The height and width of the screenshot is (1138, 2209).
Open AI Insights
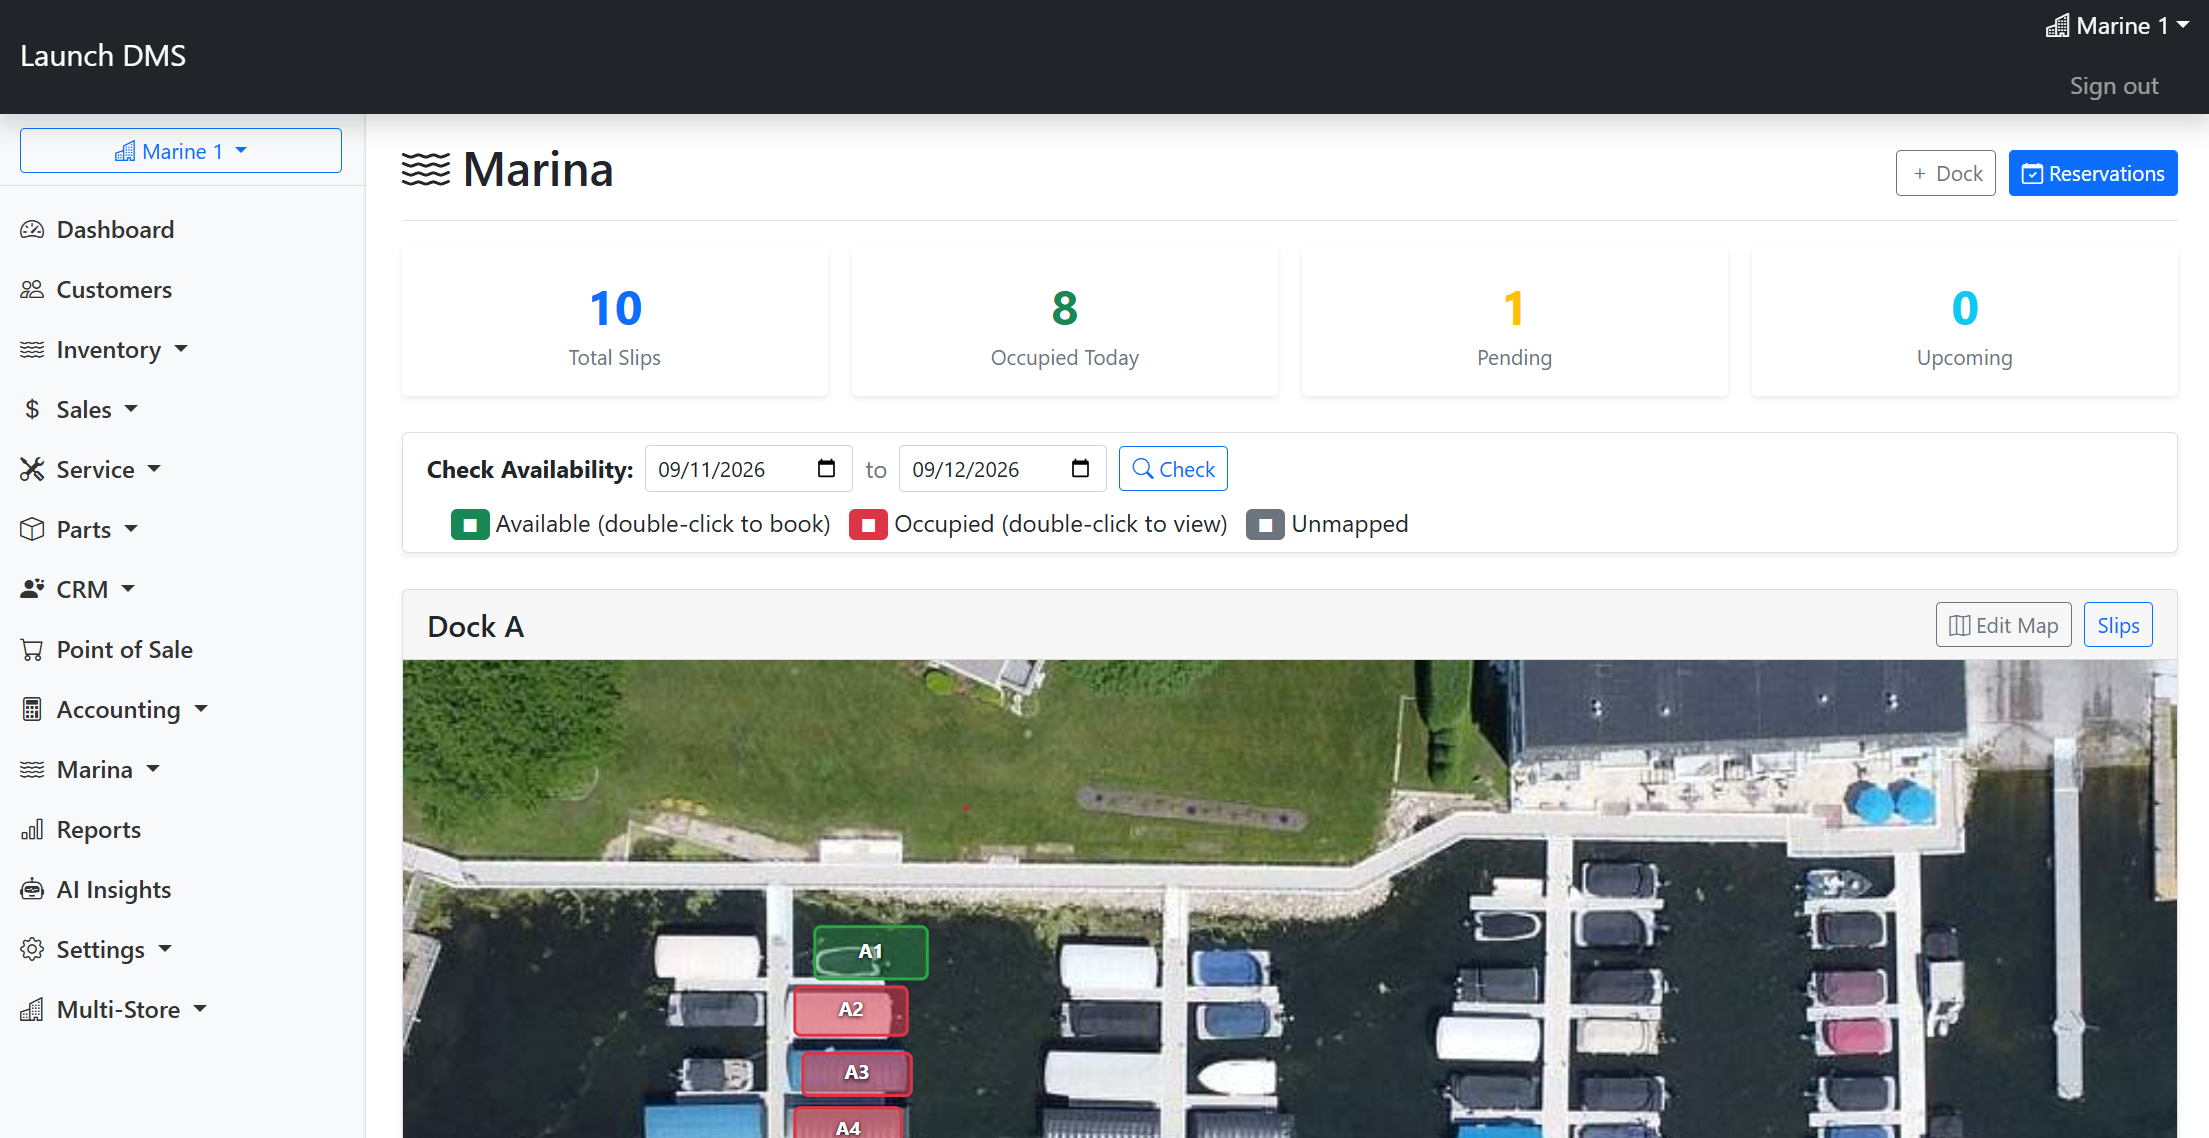click(x=114, y=890)
